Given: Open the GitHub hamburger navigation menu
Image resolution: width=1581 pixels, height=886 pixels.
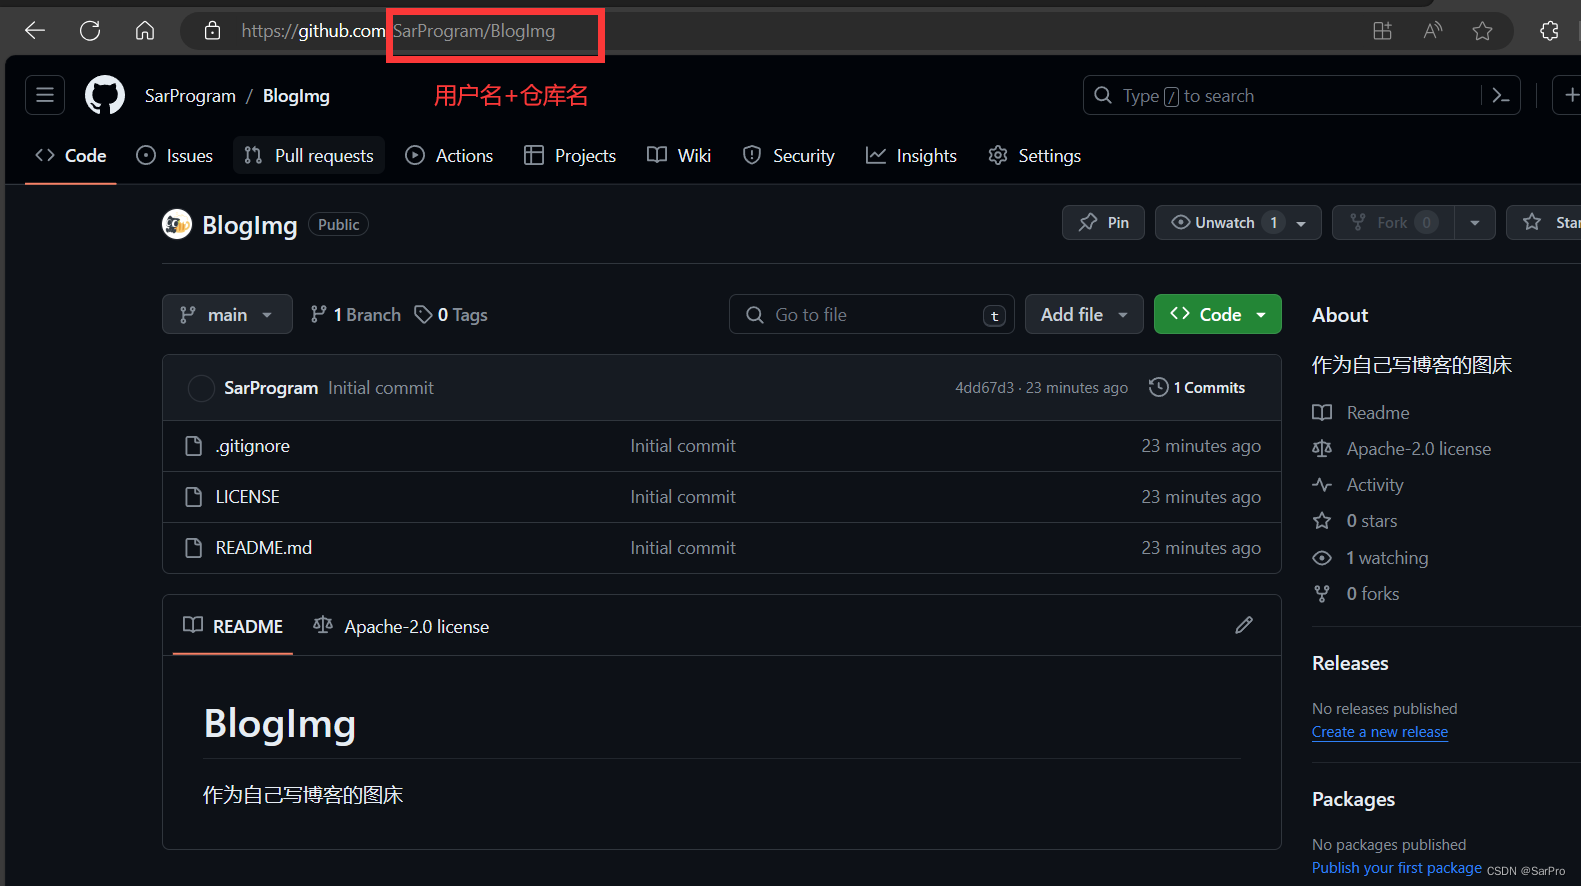Looking at the screenshot, I should (x=45, y=95).
